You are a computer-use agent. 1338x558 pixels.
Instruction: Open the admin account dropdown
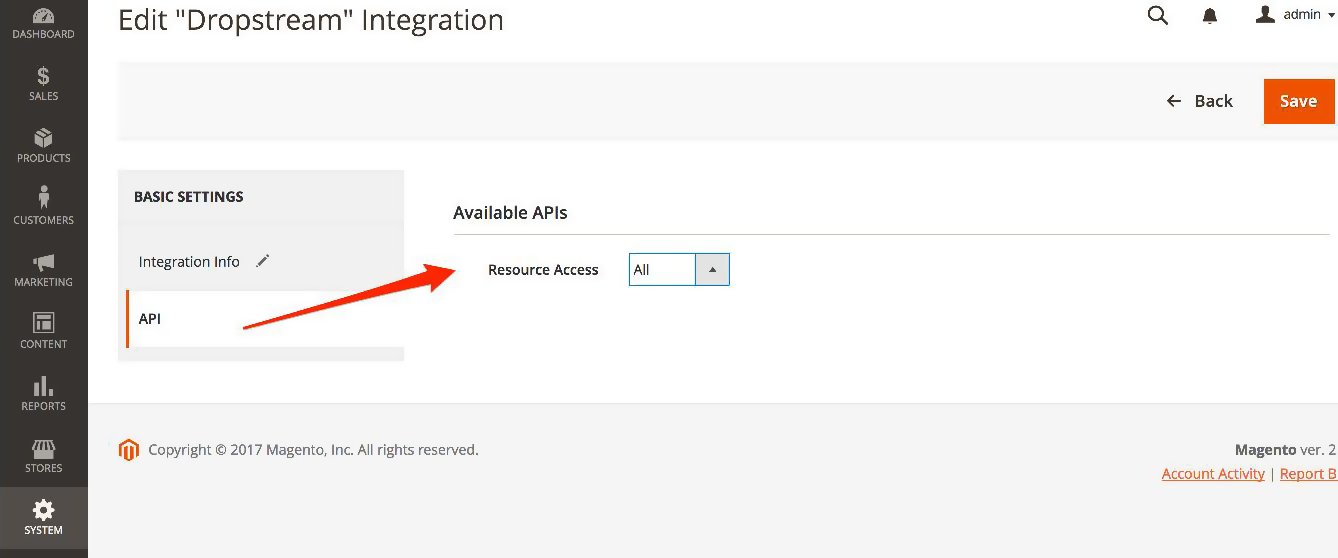tap(1295, 15)
